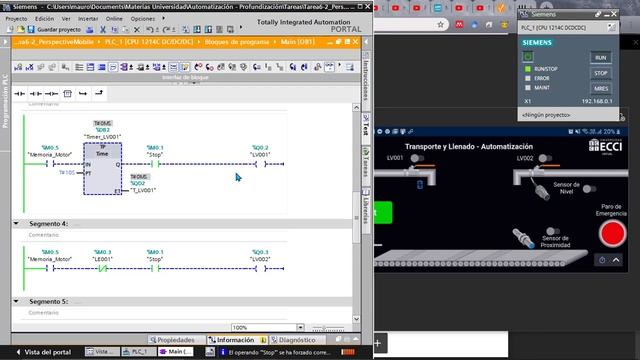The width and height of the screenshot is (640, 360).
Task: Insert an empty box instruction
Action: pyautogui.click(x=67, y=93)
